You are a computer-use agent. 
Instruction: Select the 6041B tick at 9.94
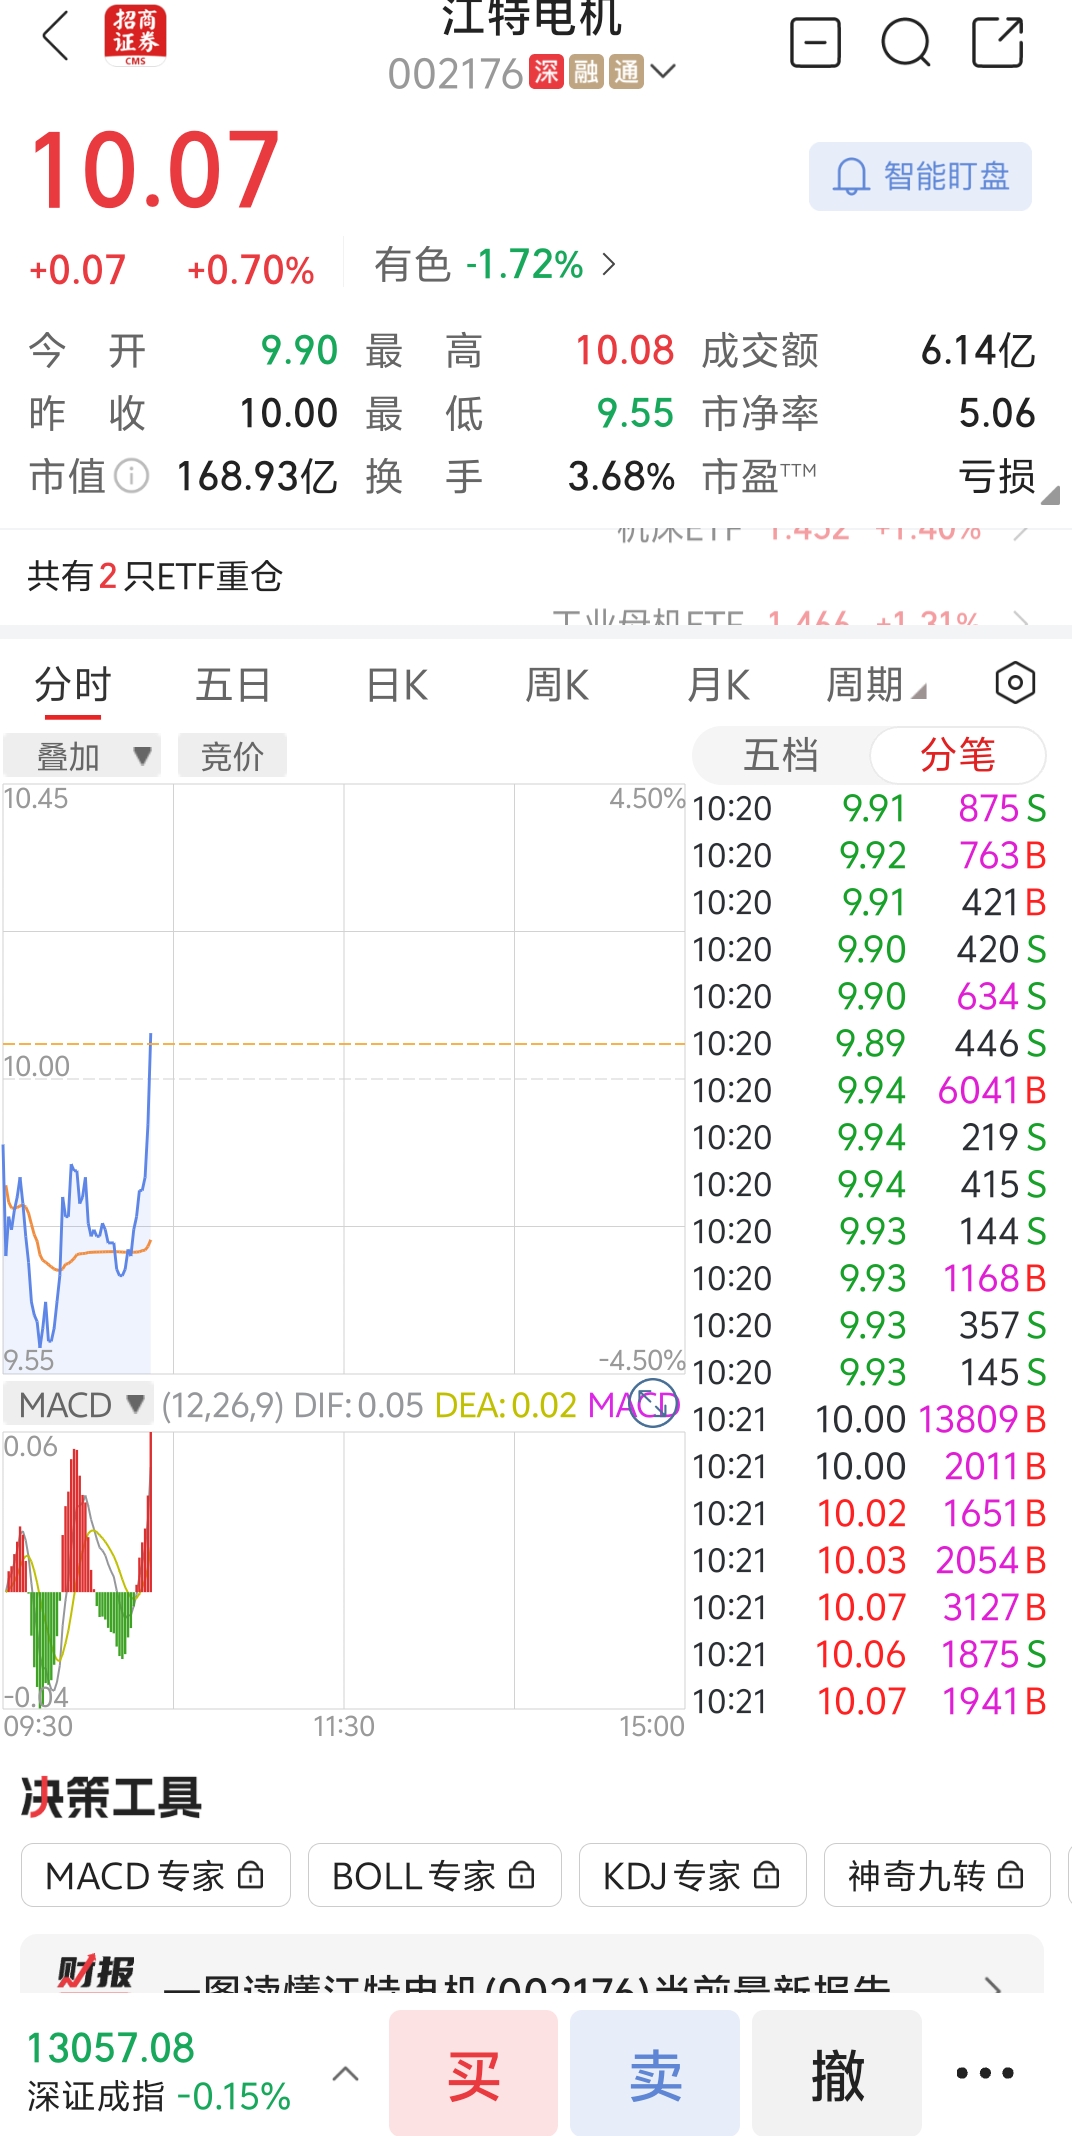(869, 1090)
